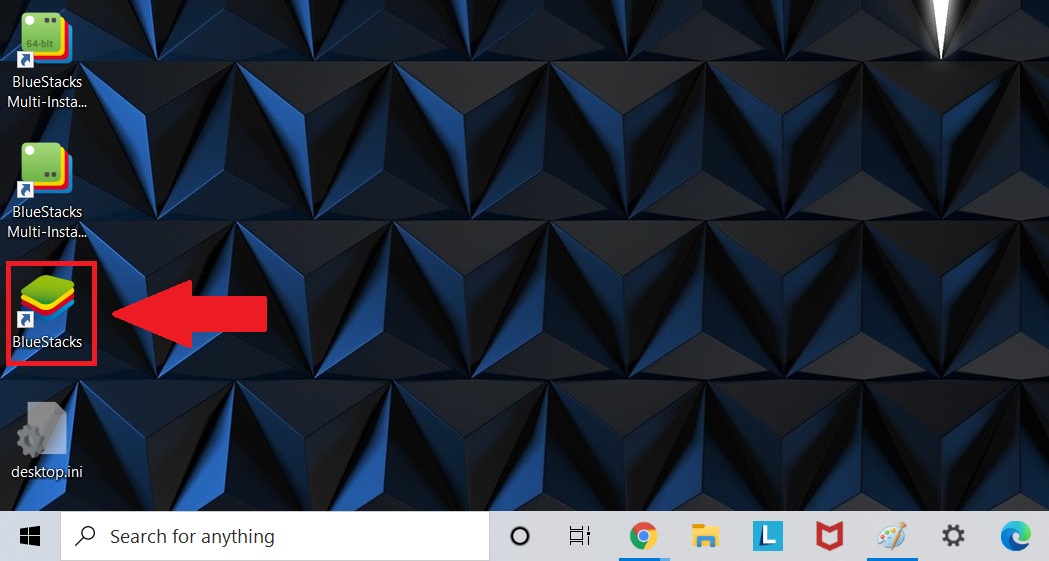Open Task View on the taskbar

click(x=579, y=536)
